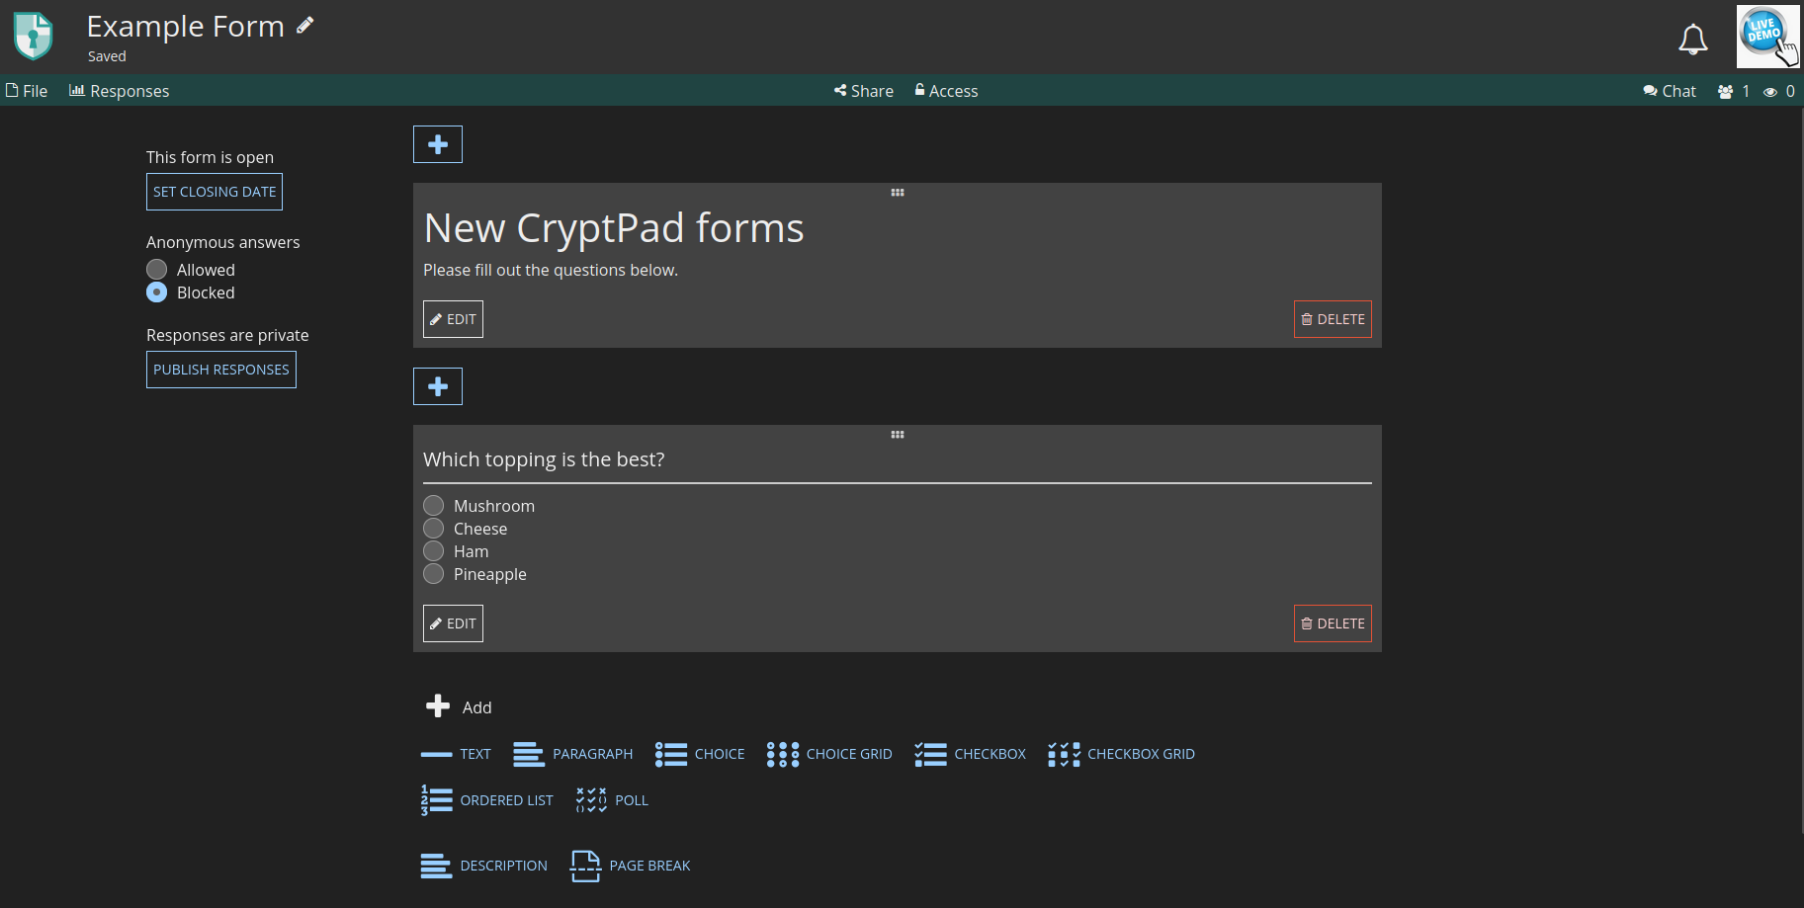Image resolution: width=1804 pixels, height=908 pixels.
Task: Add a Checkbox Grid question
Action: [x=1121, y=754]
